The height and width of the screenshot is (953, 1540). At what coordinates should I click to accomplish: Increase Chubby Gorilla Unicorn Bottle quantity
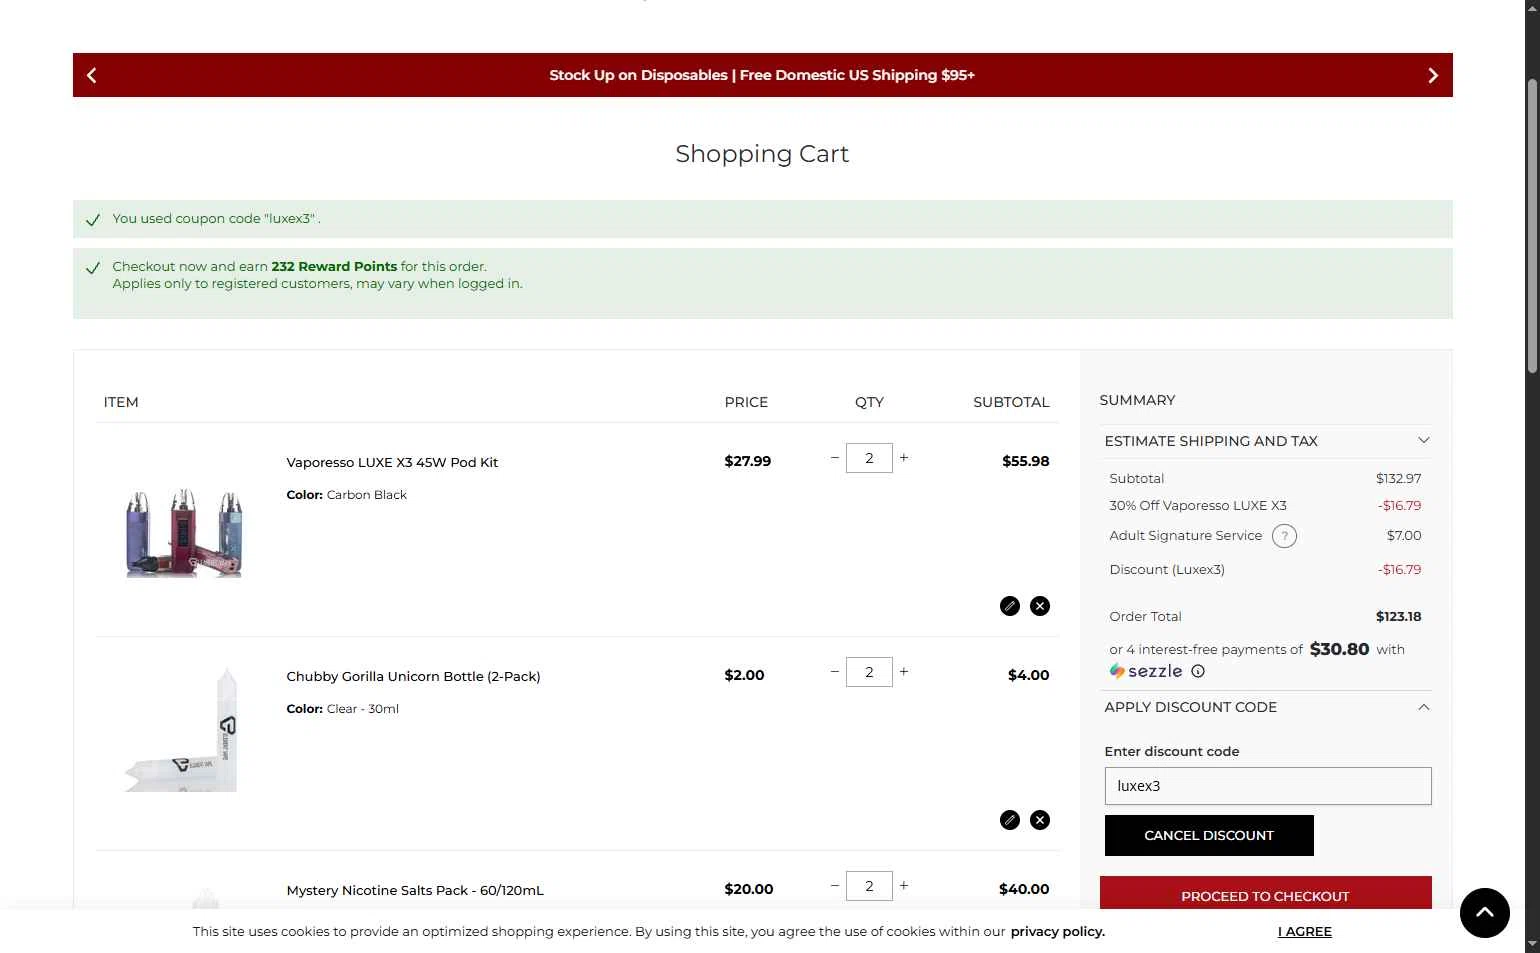[x=904, y=672]
